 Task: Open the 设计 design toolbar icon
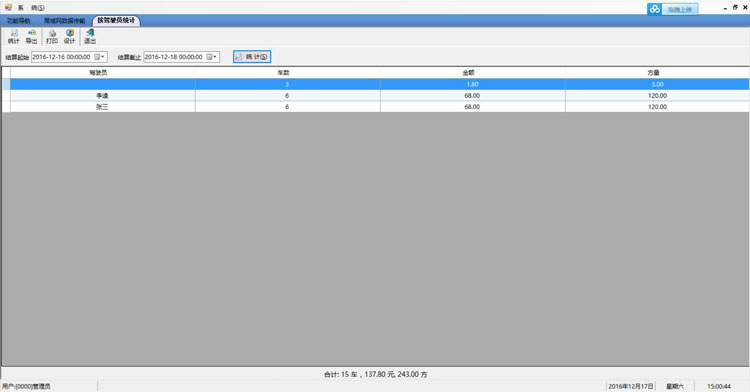[x=70, y=36]
